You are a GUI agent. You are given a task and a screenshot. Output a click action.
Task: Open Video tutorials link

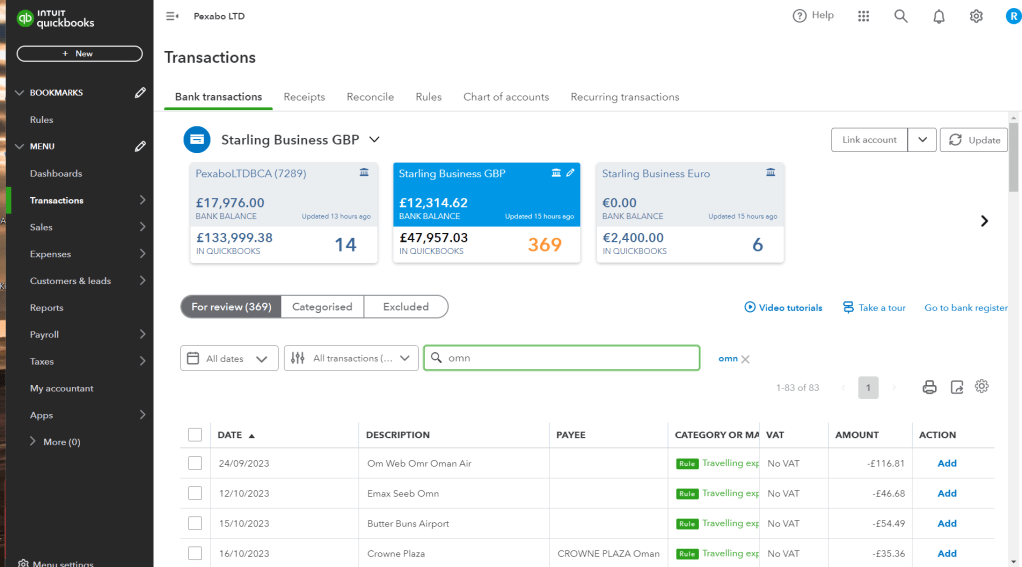(x=783, y=308)
